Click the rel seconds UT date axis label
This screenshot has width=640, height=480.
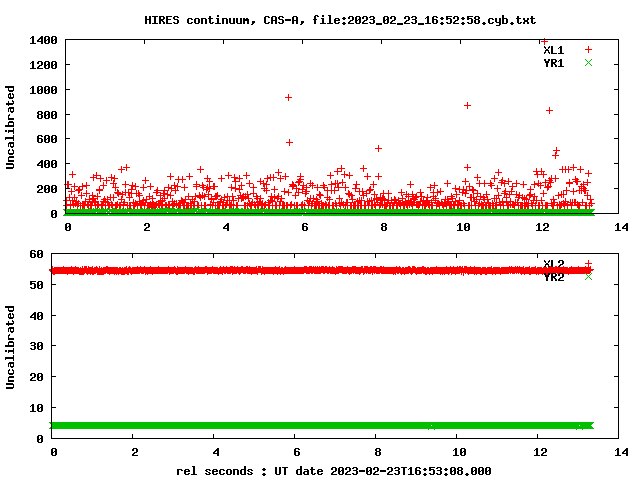pos(333,471)
